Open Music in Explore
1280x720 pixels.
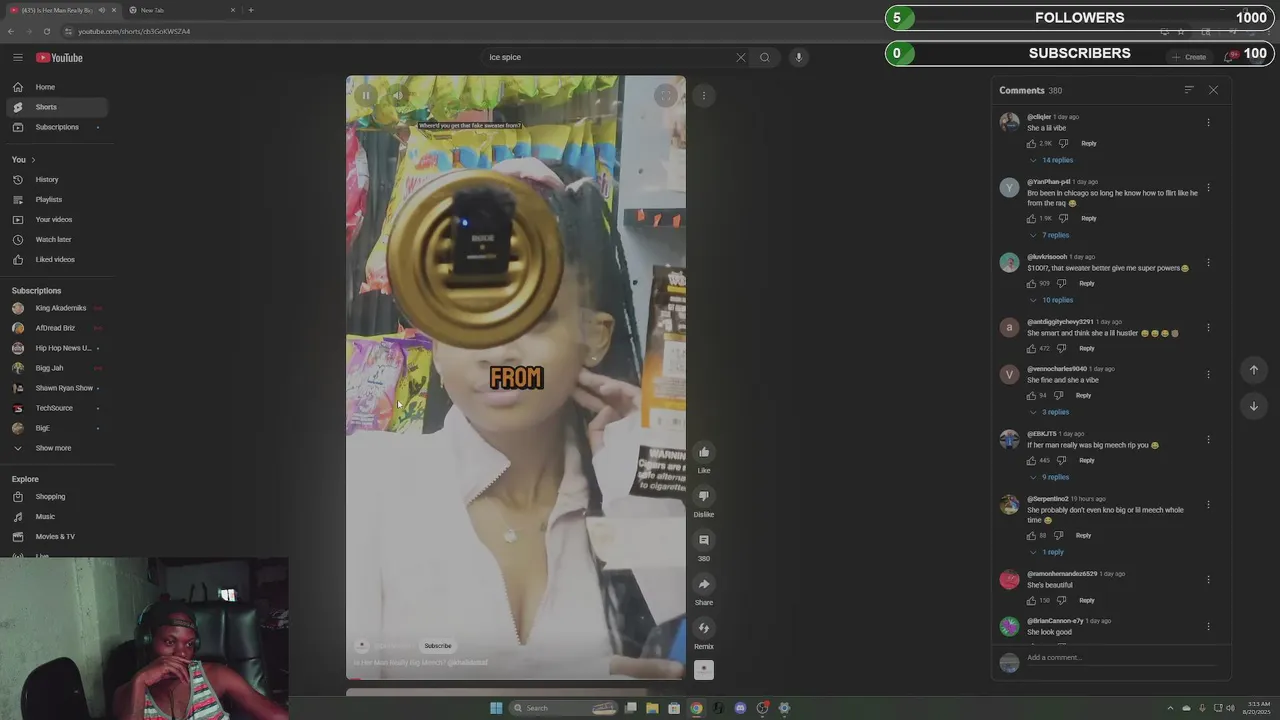coord(57,516)
